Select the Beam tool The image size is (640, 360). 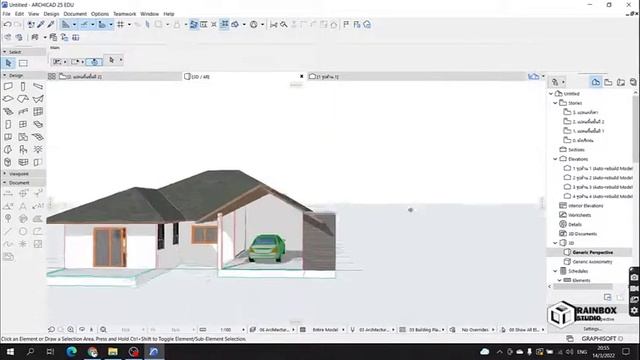(x=38, y=86)
